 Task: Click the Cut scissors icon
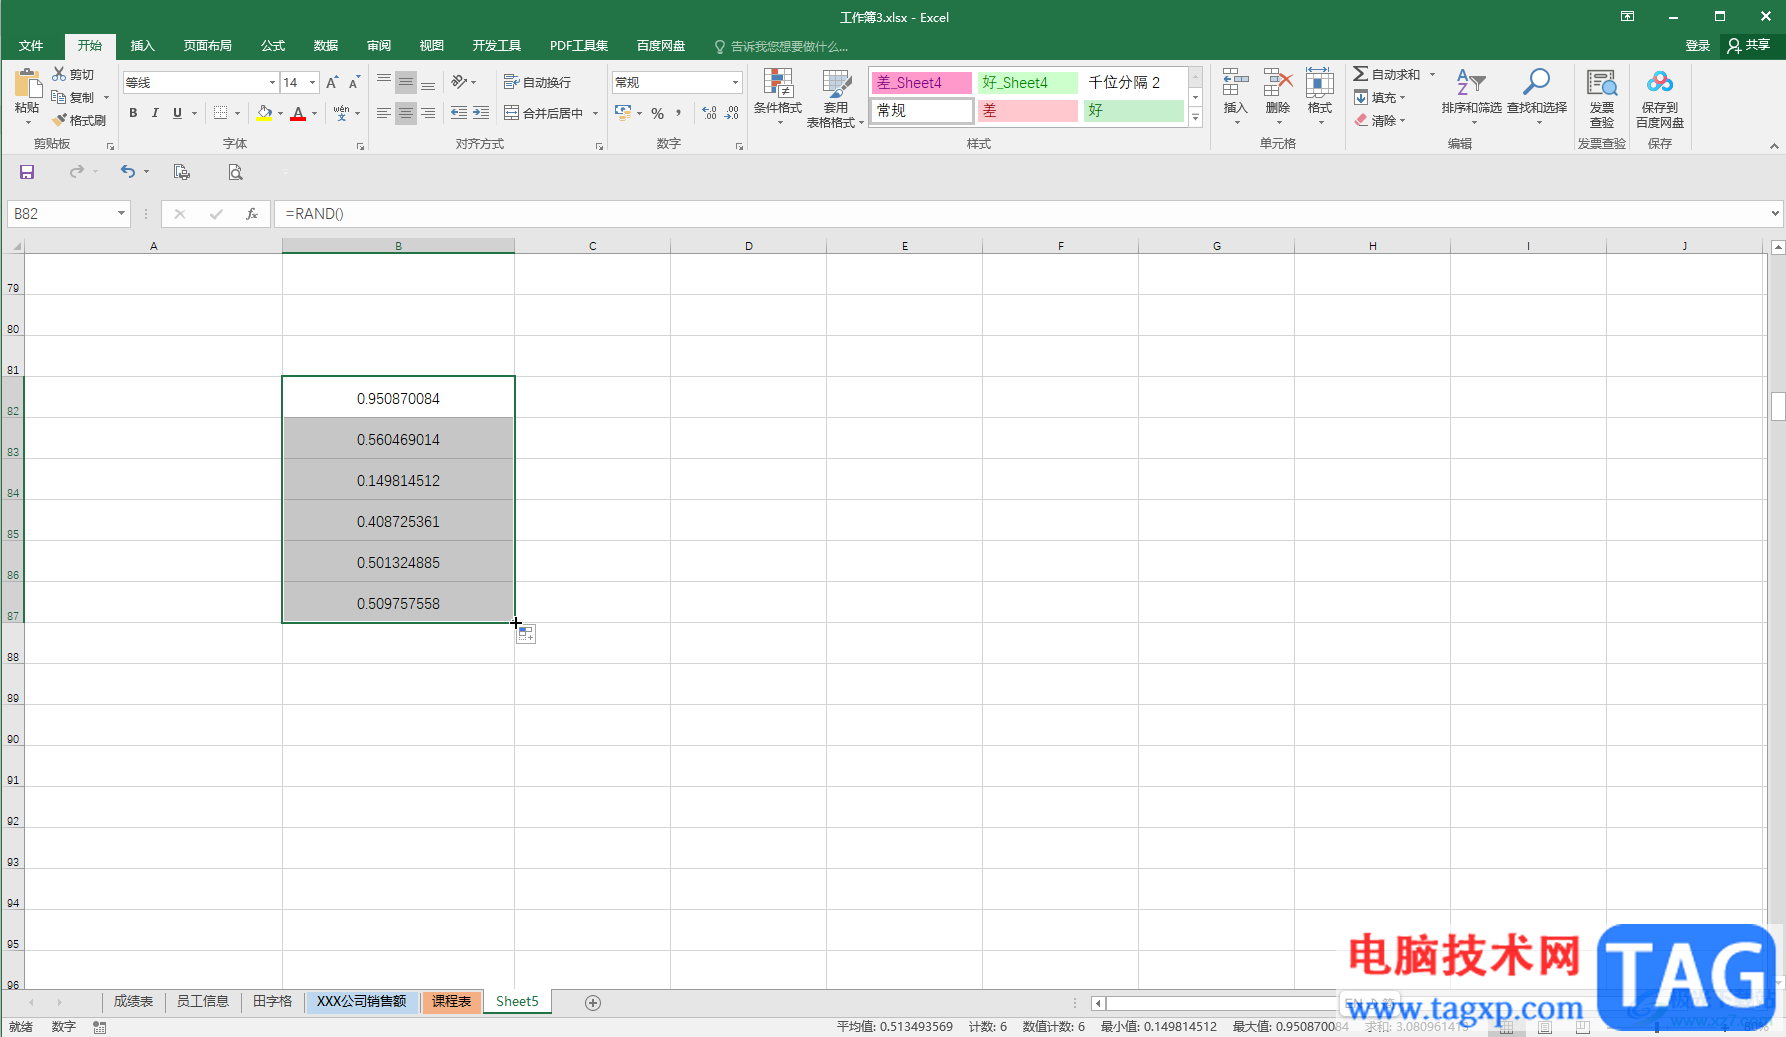click(x=59, y=75)
